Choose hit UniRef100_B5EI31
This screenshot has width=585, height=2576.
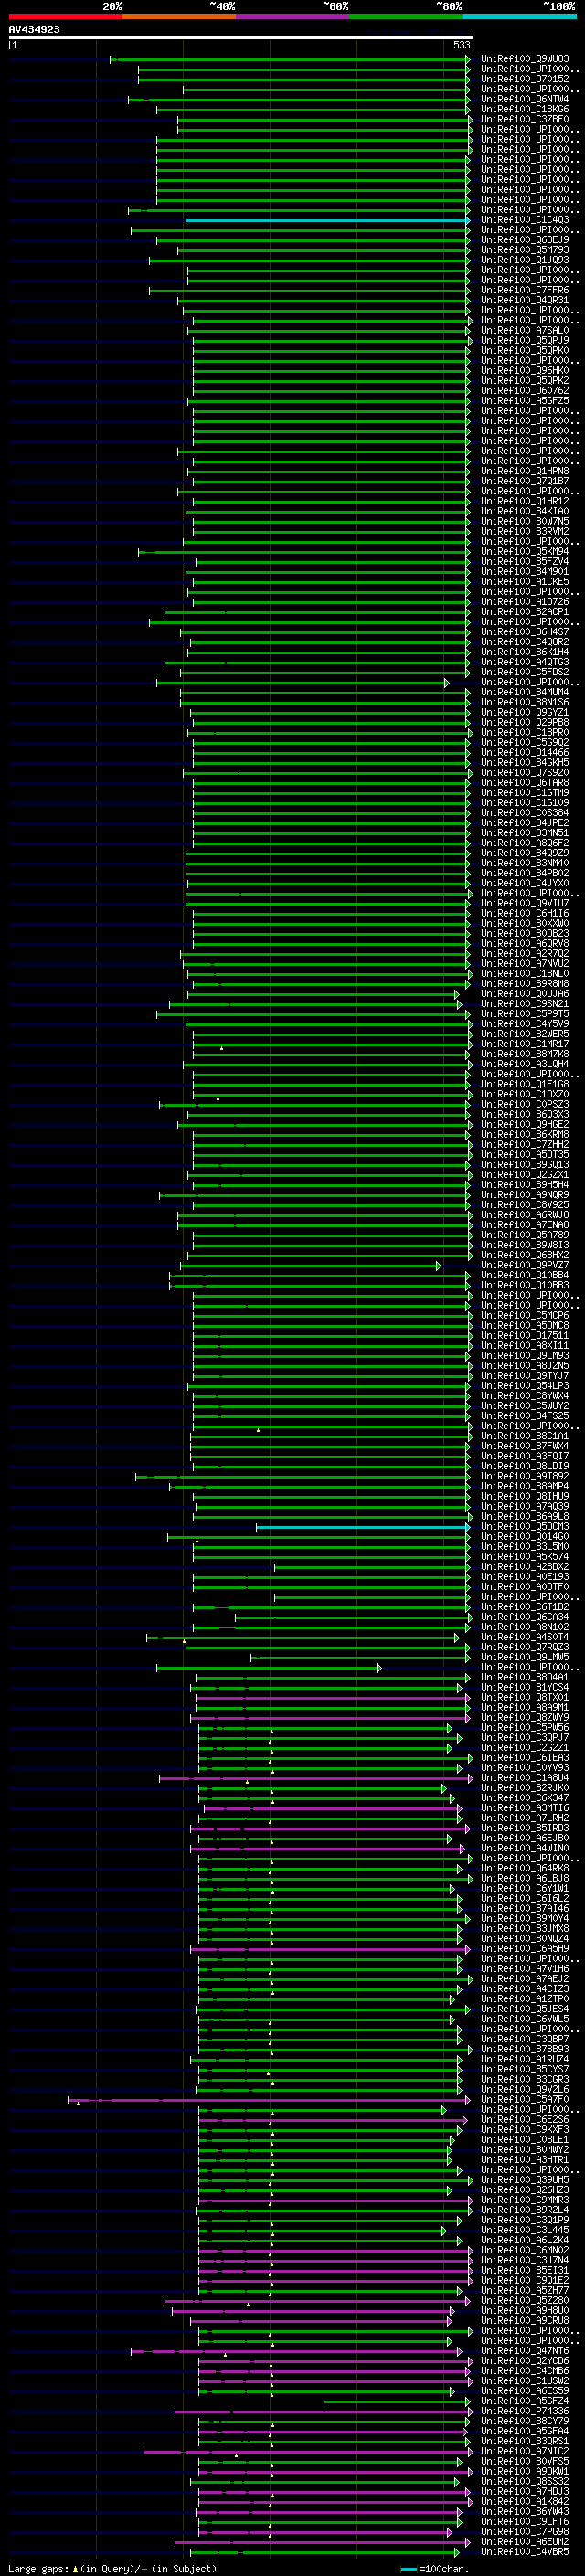(525, 2270)
